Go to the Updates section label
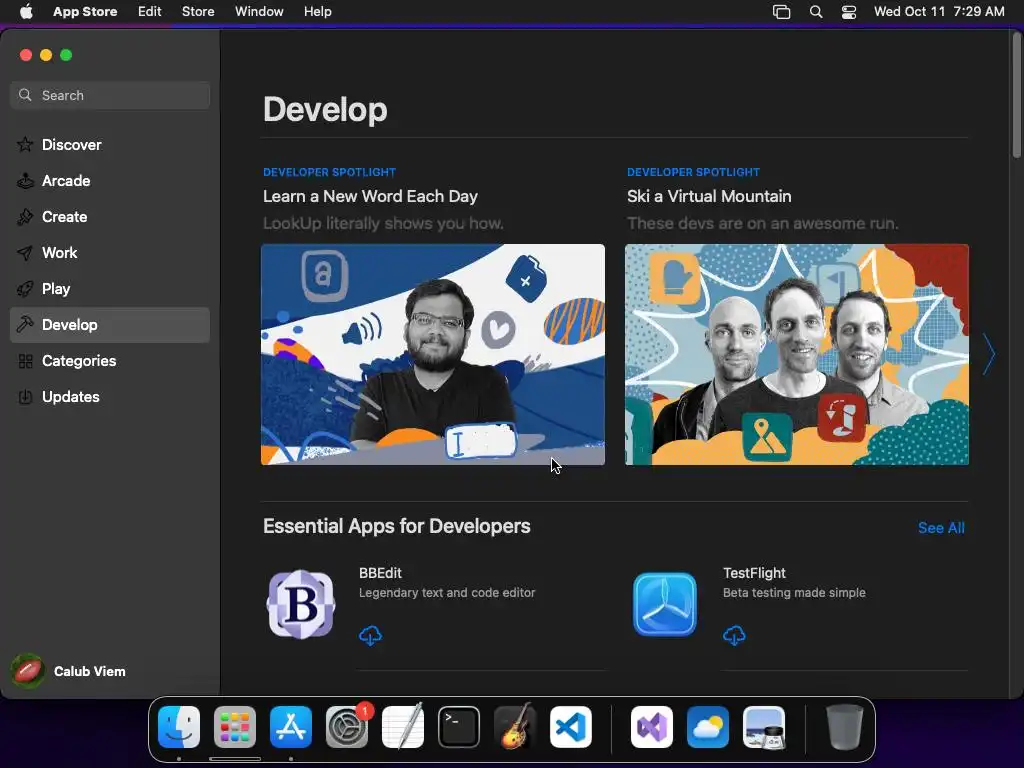The height and width of the screenshot is (768, 1024). 71,397
